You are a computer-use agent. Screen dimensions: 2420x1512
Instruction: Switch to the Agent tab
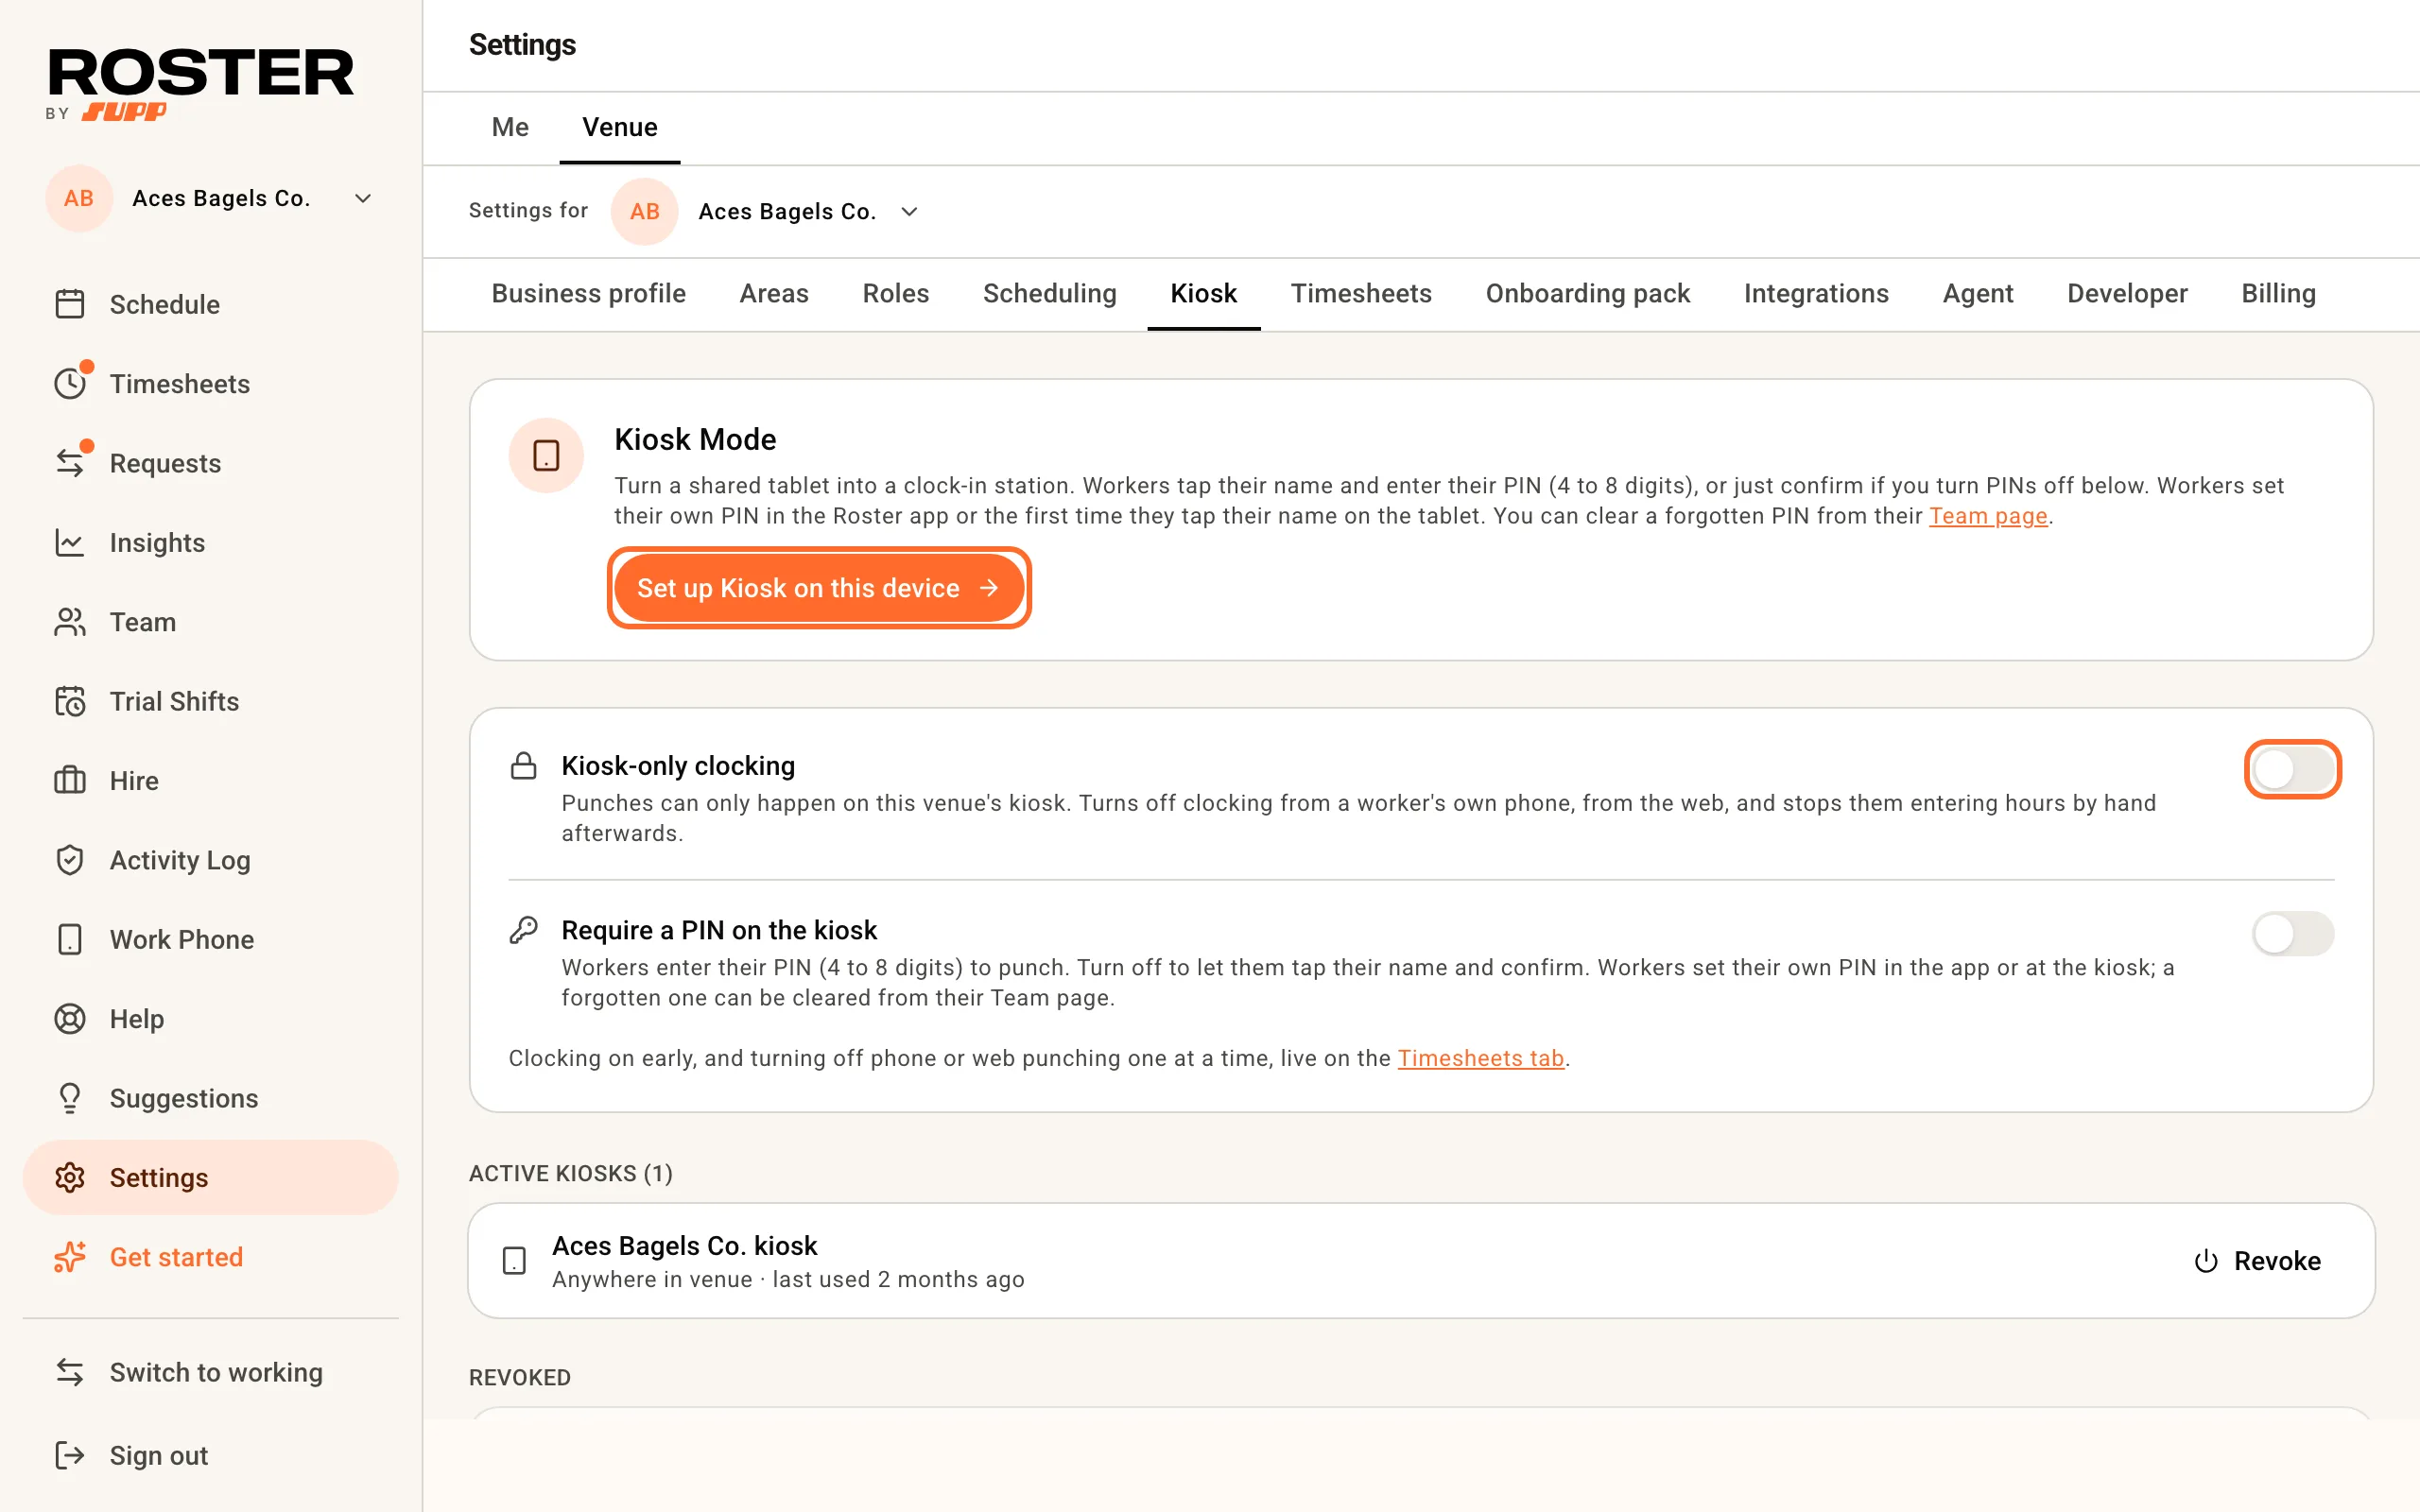point(1978,293)
